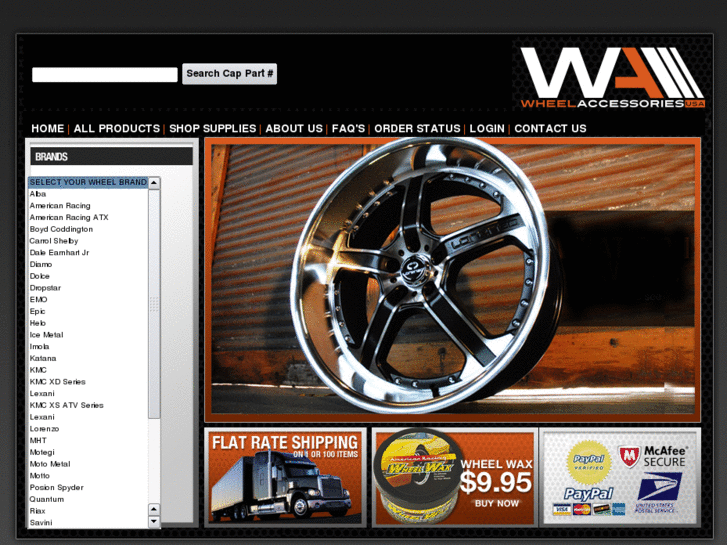Select KMC brand entry
The image size is (727, 545).
pyautogui.click(x=88, y=370)
